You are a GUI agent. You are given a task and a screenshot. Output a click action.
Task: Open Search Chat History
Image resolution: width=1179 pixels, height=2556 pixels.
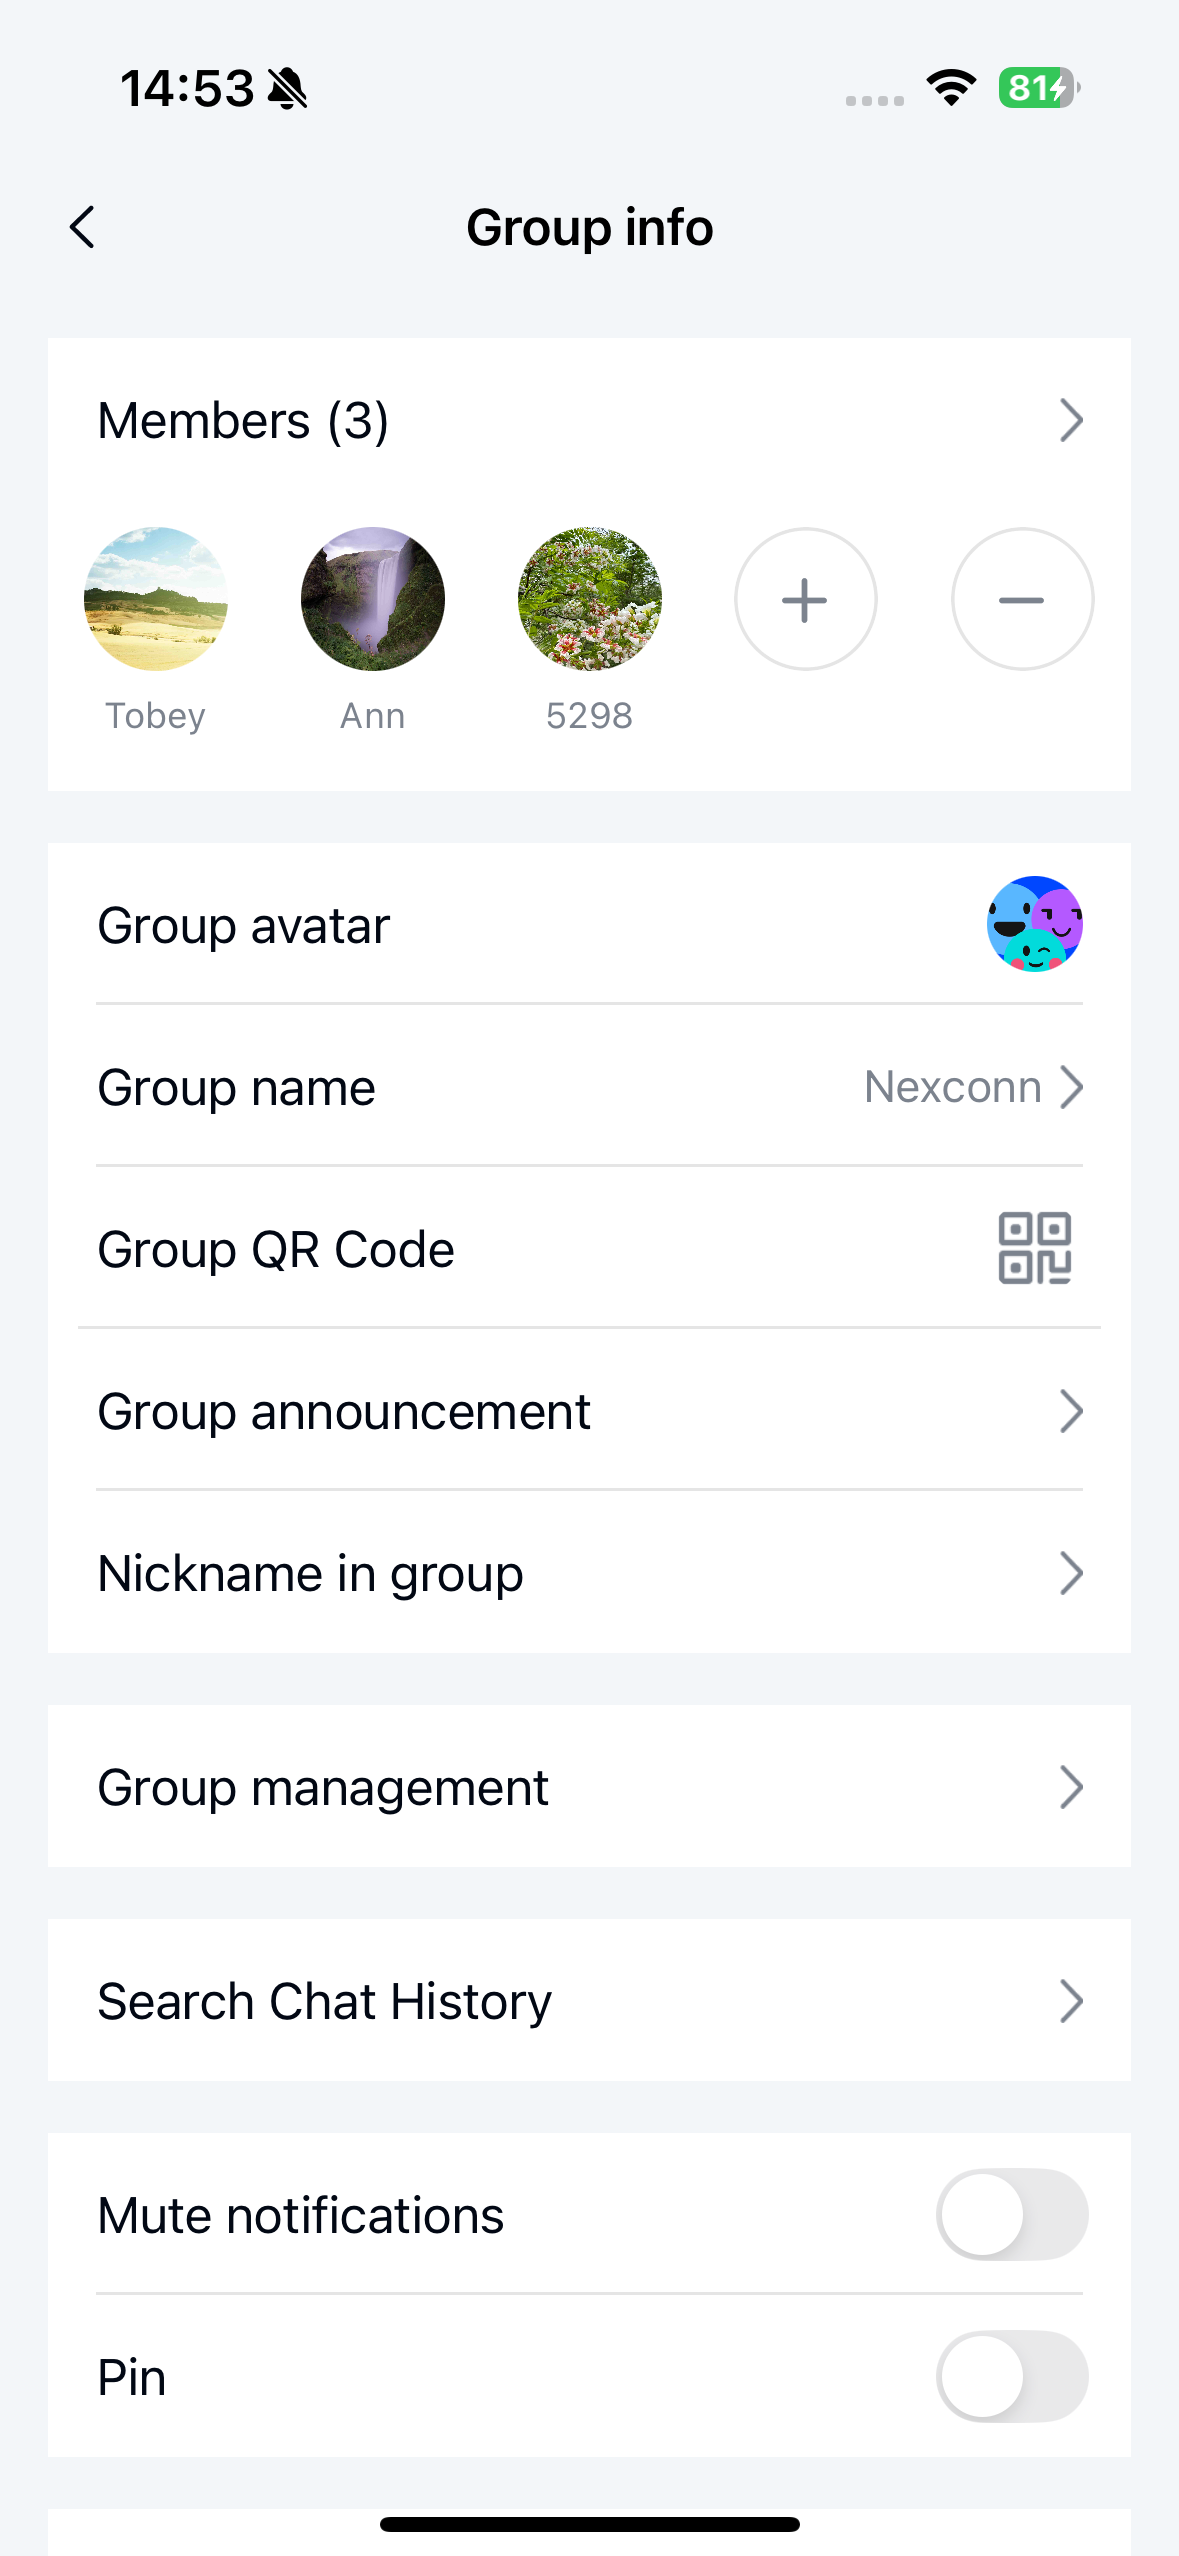click(589, 2001)
